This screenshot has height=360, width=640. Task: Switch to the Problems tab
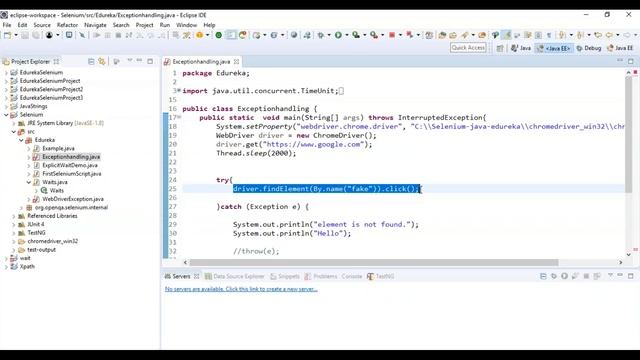(321, 276)
